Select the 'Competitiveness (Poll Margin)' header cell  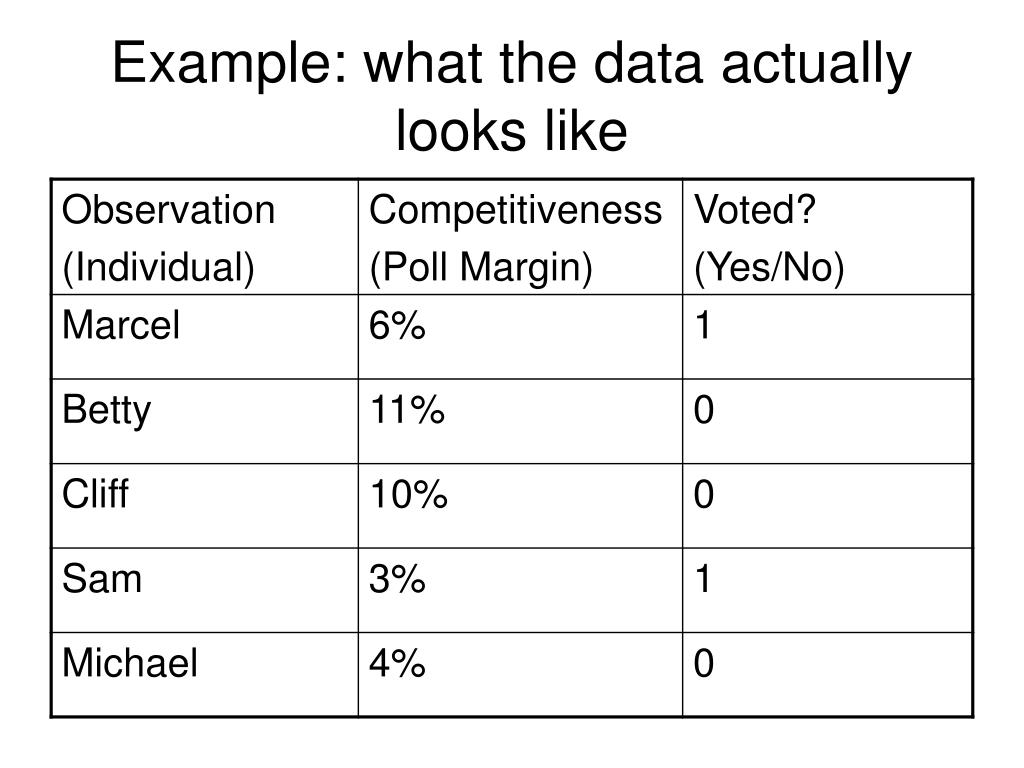[x=520, y=237]
